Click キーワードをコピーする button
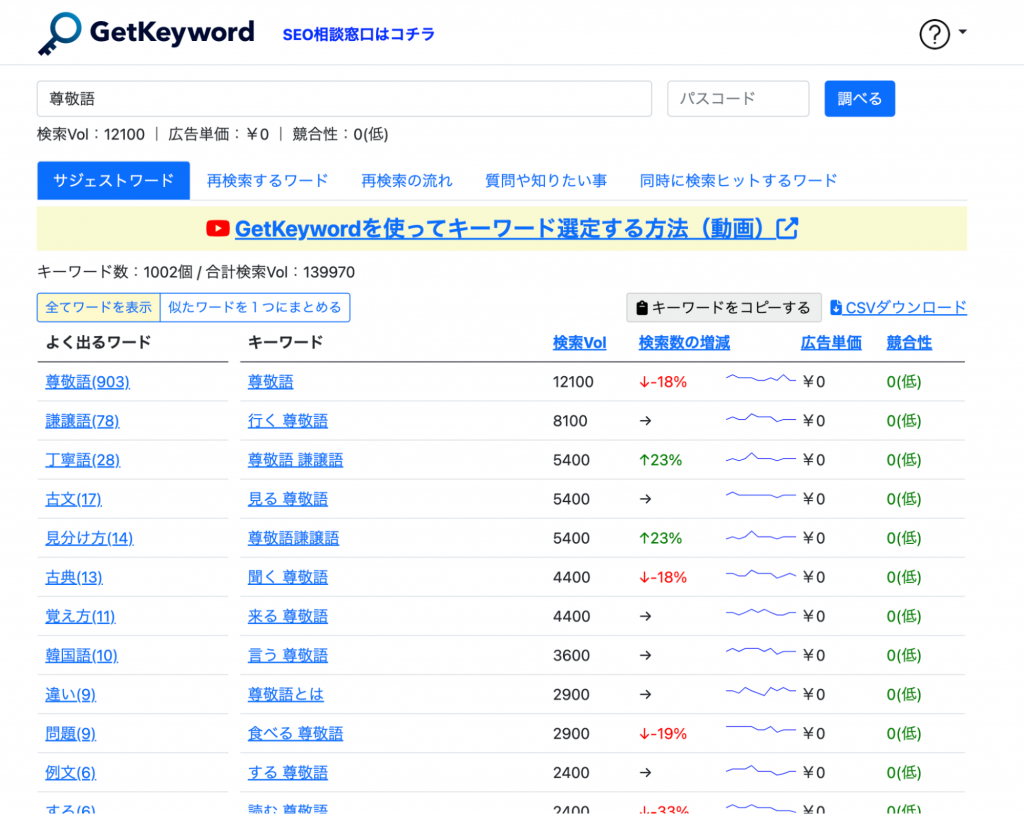1024x814 pixels. coord(724,308)
